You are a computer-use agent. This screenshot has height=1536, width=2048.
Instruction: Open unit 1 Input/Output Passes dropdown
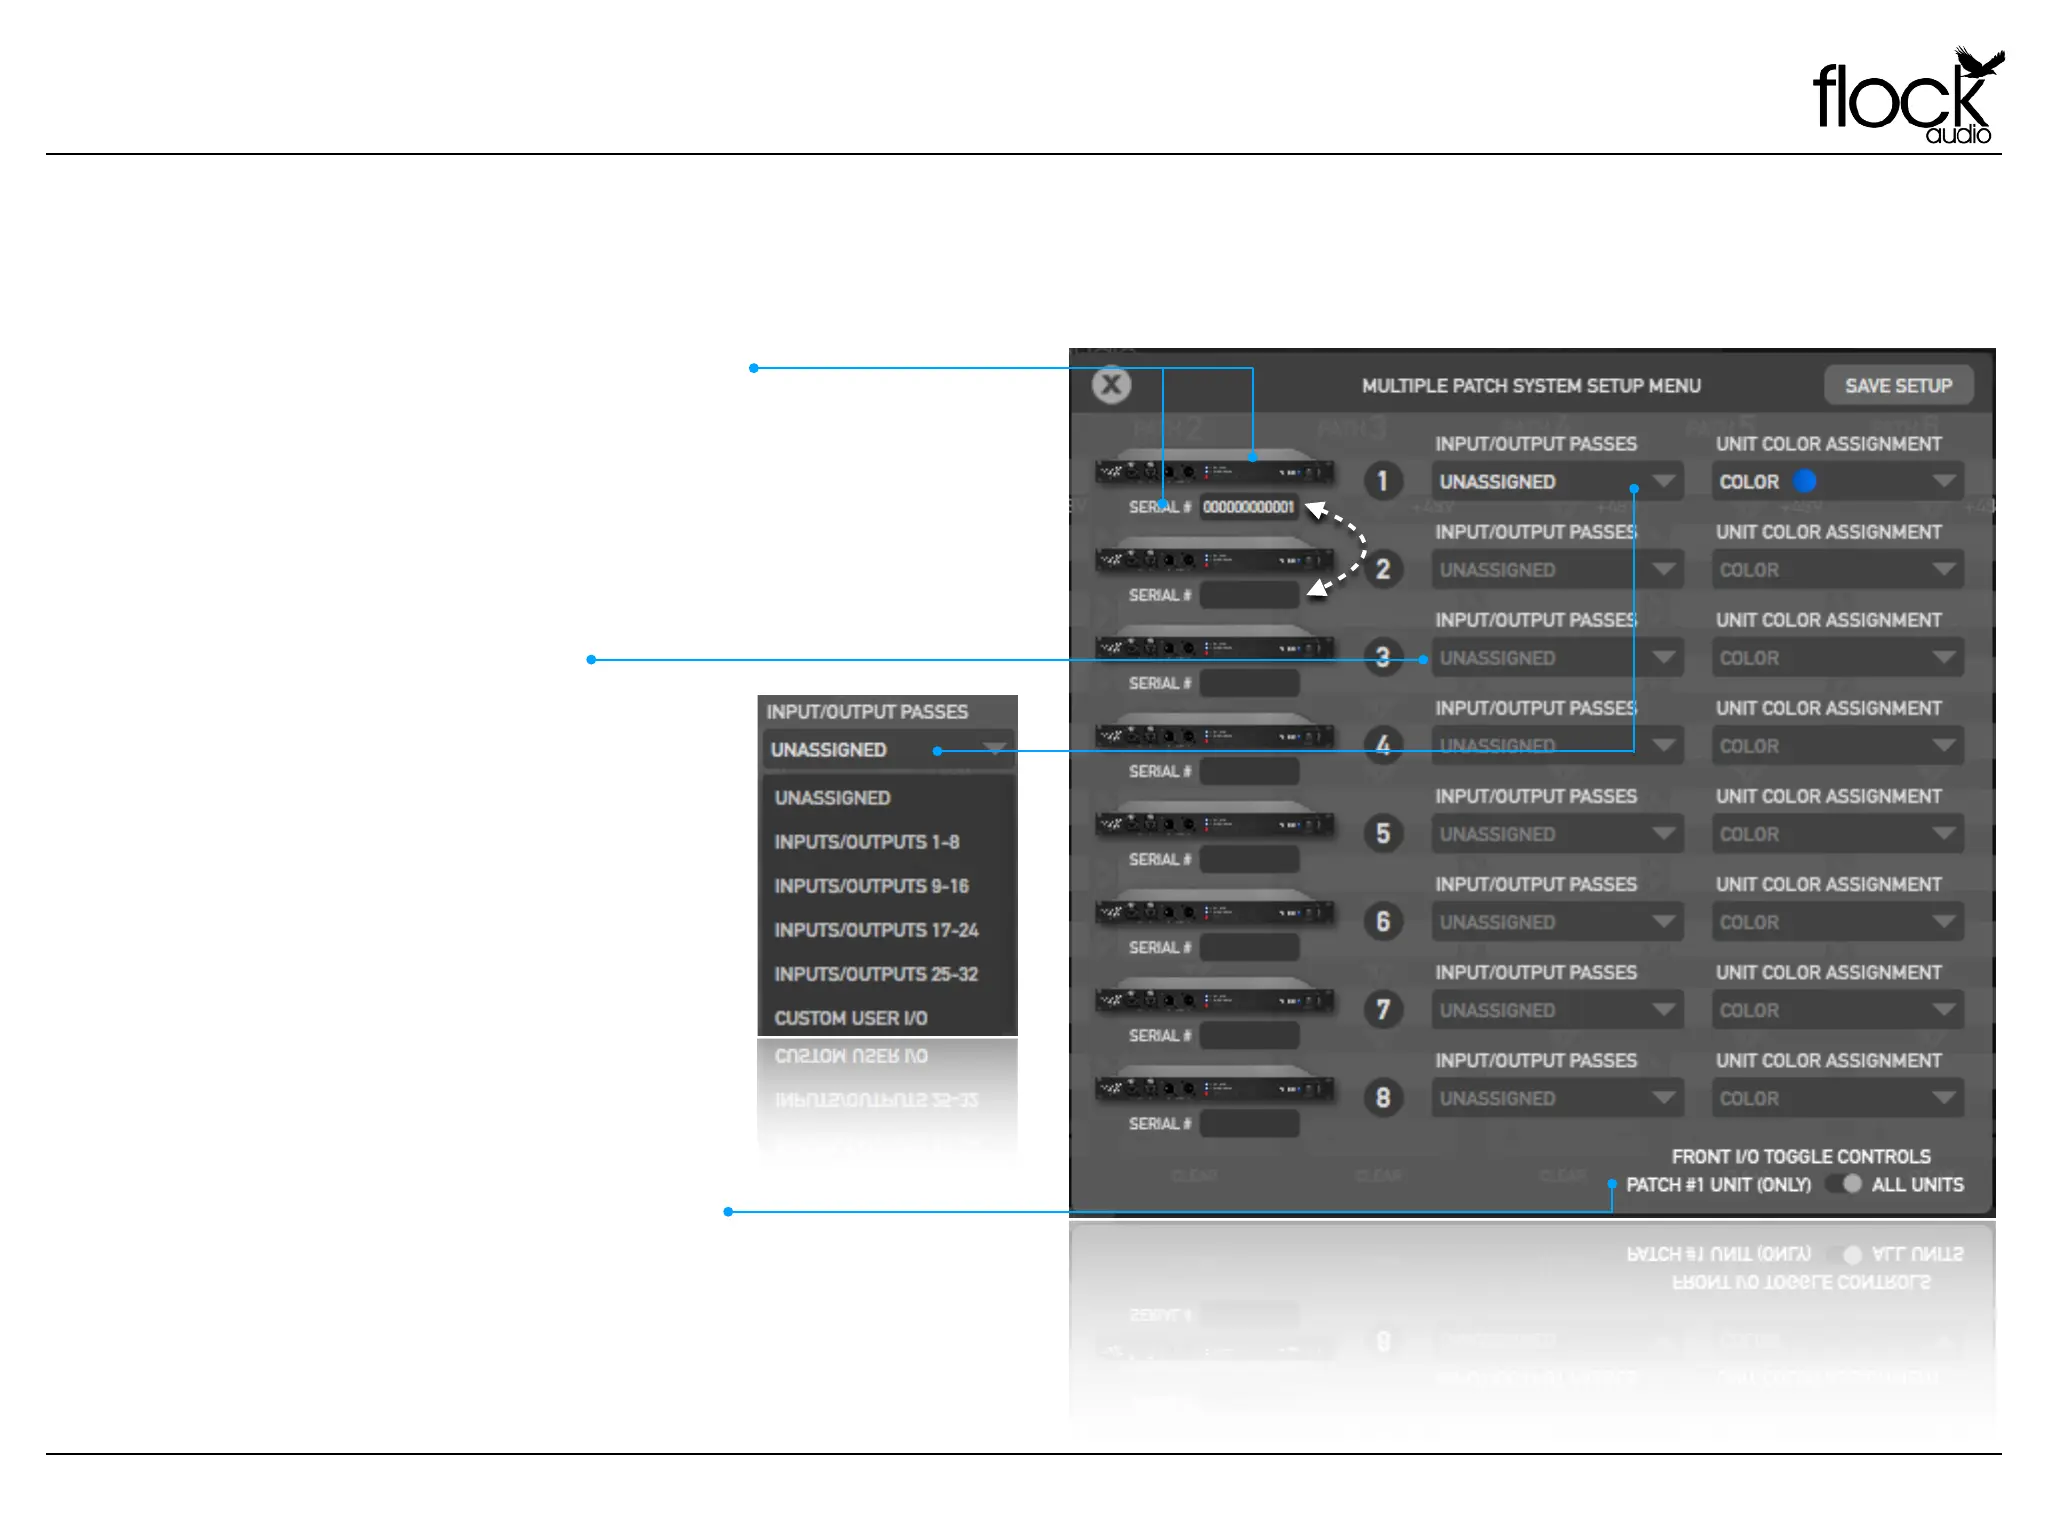[x=1556, y=482]
